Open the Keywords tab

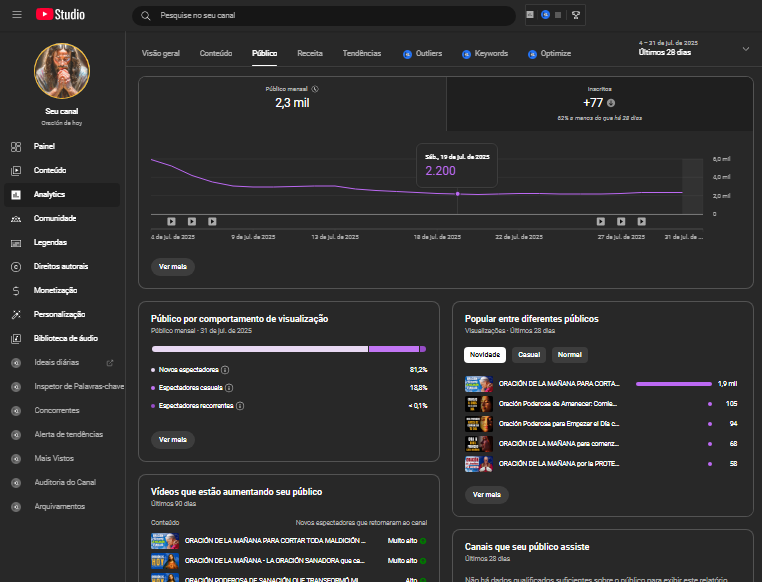[x=485, y=53]
